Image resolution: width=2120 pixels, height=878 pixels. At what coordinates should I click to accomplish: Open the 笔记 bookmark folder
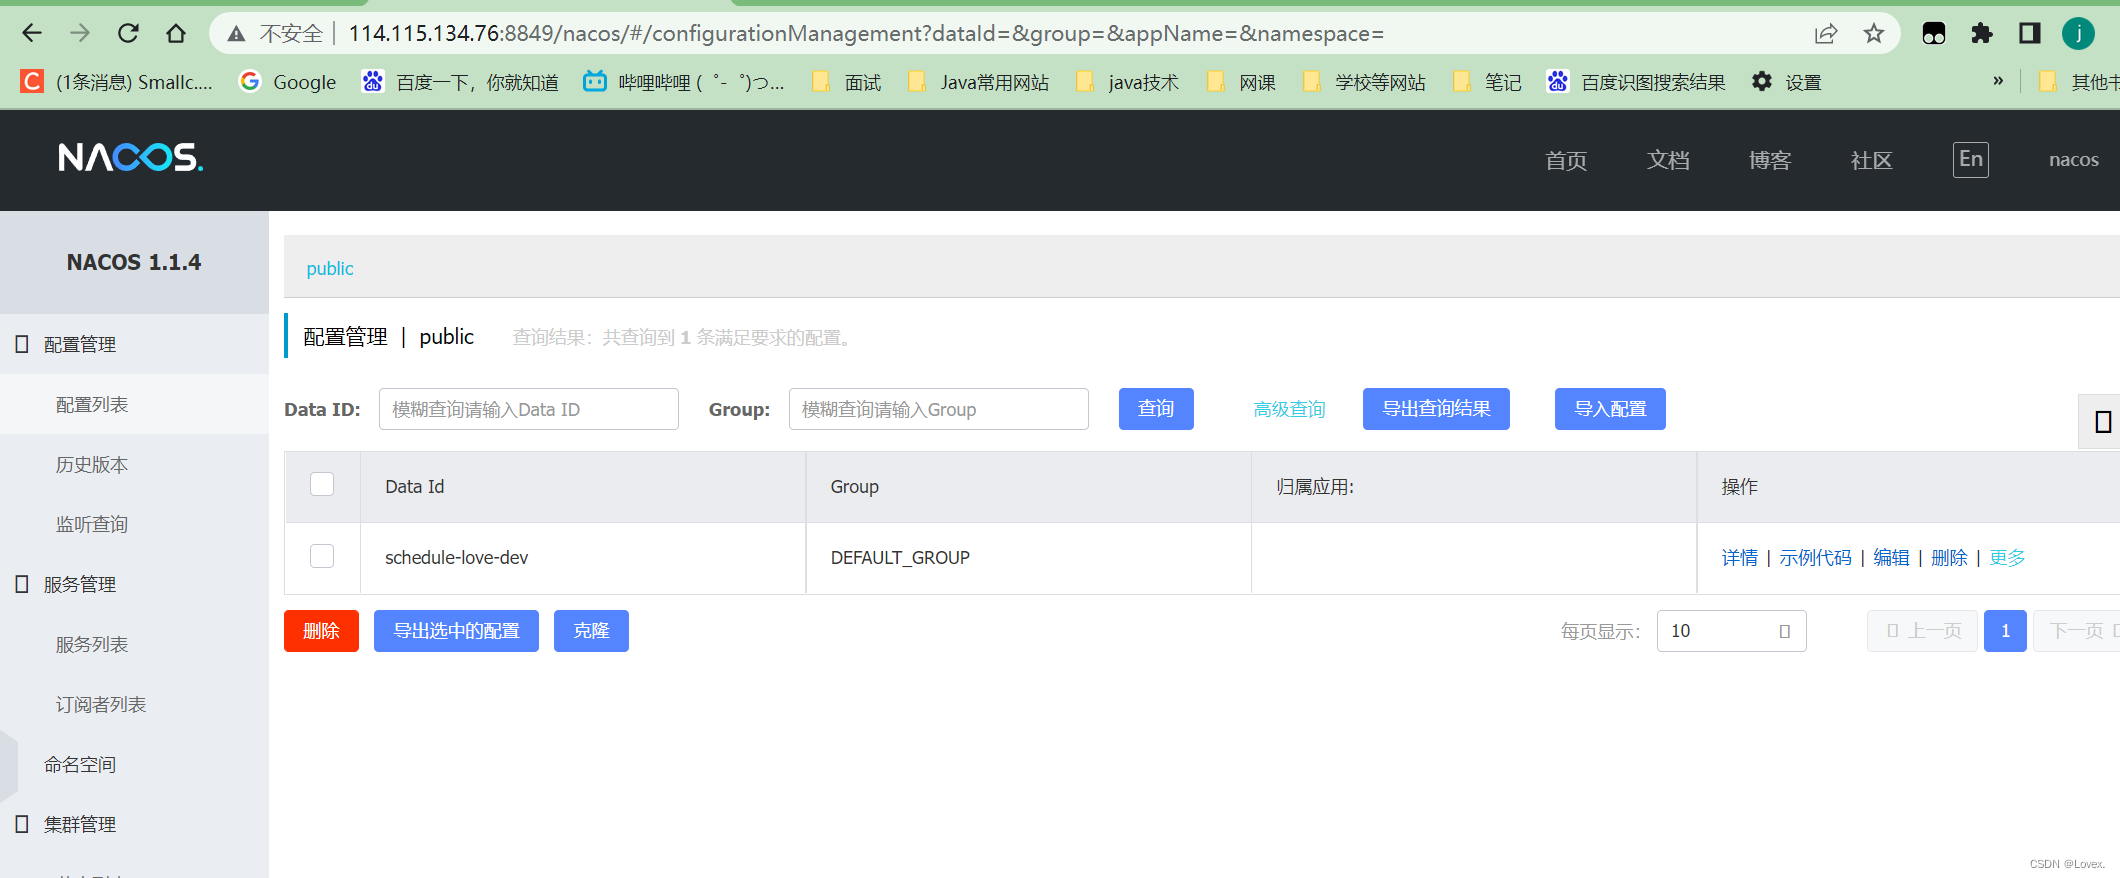[x=1487, y=82]
